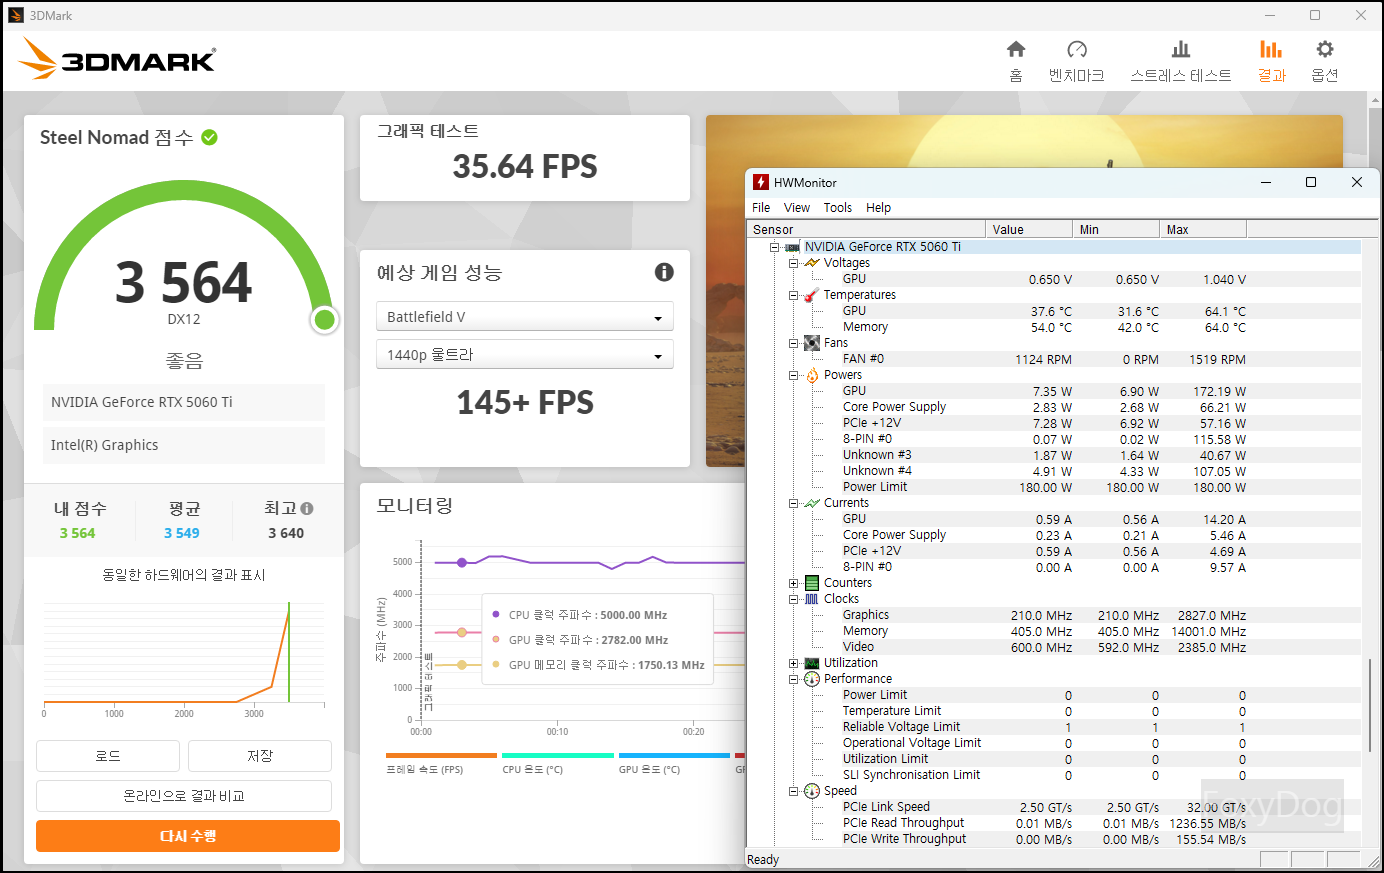Image resolution: width=1384 pixels, height=873 pixels.
Task: Click the Currents waveform icon
Action: pos(812,503)
